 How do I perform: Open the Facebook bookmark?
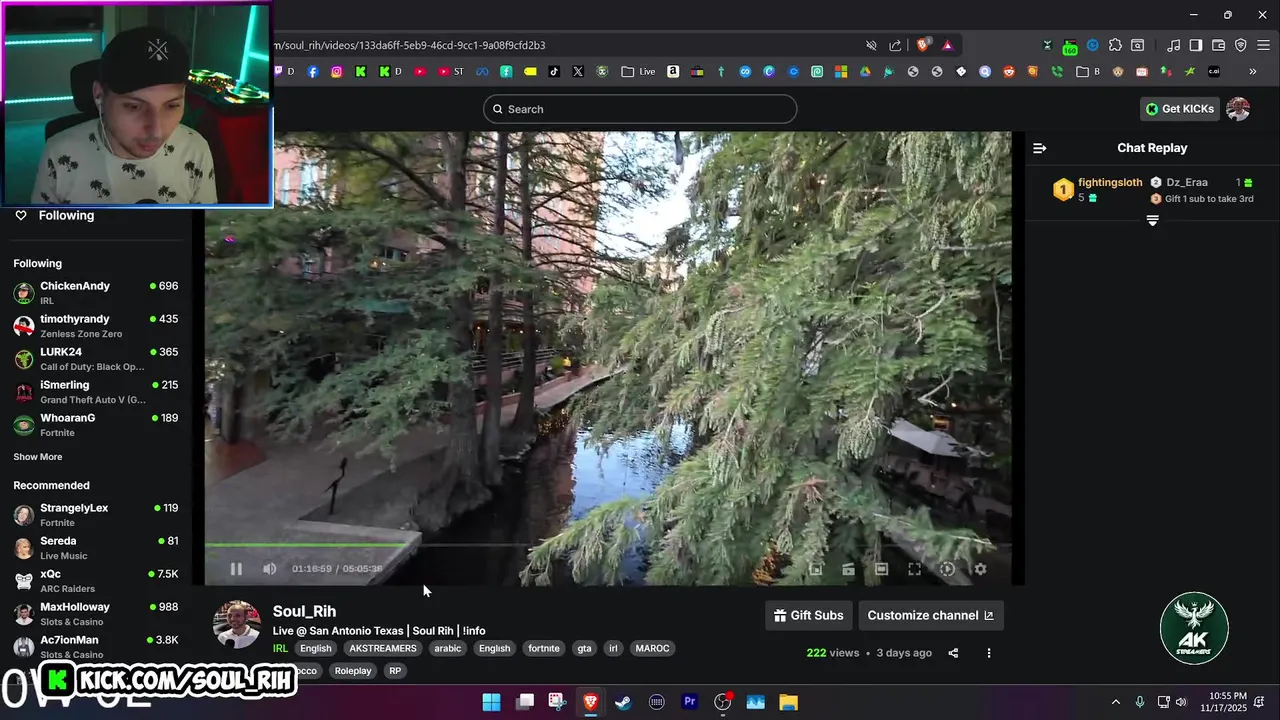[x=313, y=72]
